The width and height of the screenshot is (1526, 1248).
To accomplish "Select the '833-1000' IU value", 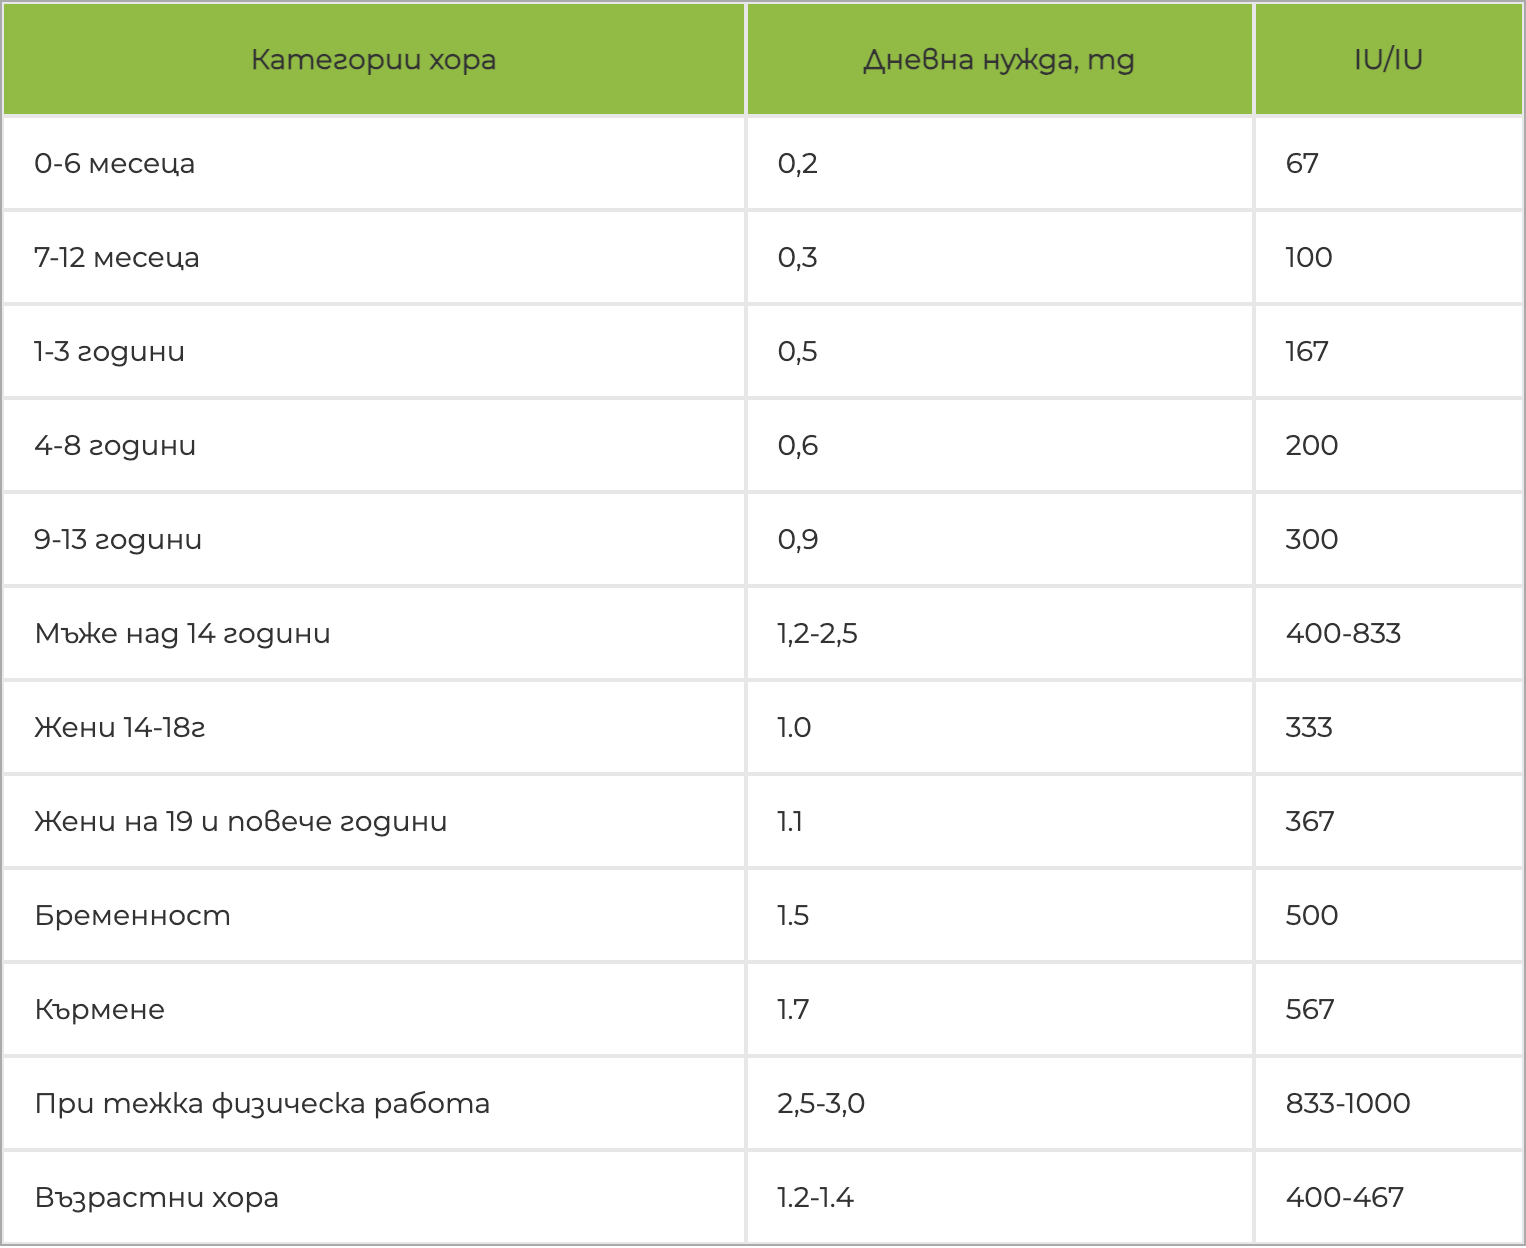I will (1348, 1104).
